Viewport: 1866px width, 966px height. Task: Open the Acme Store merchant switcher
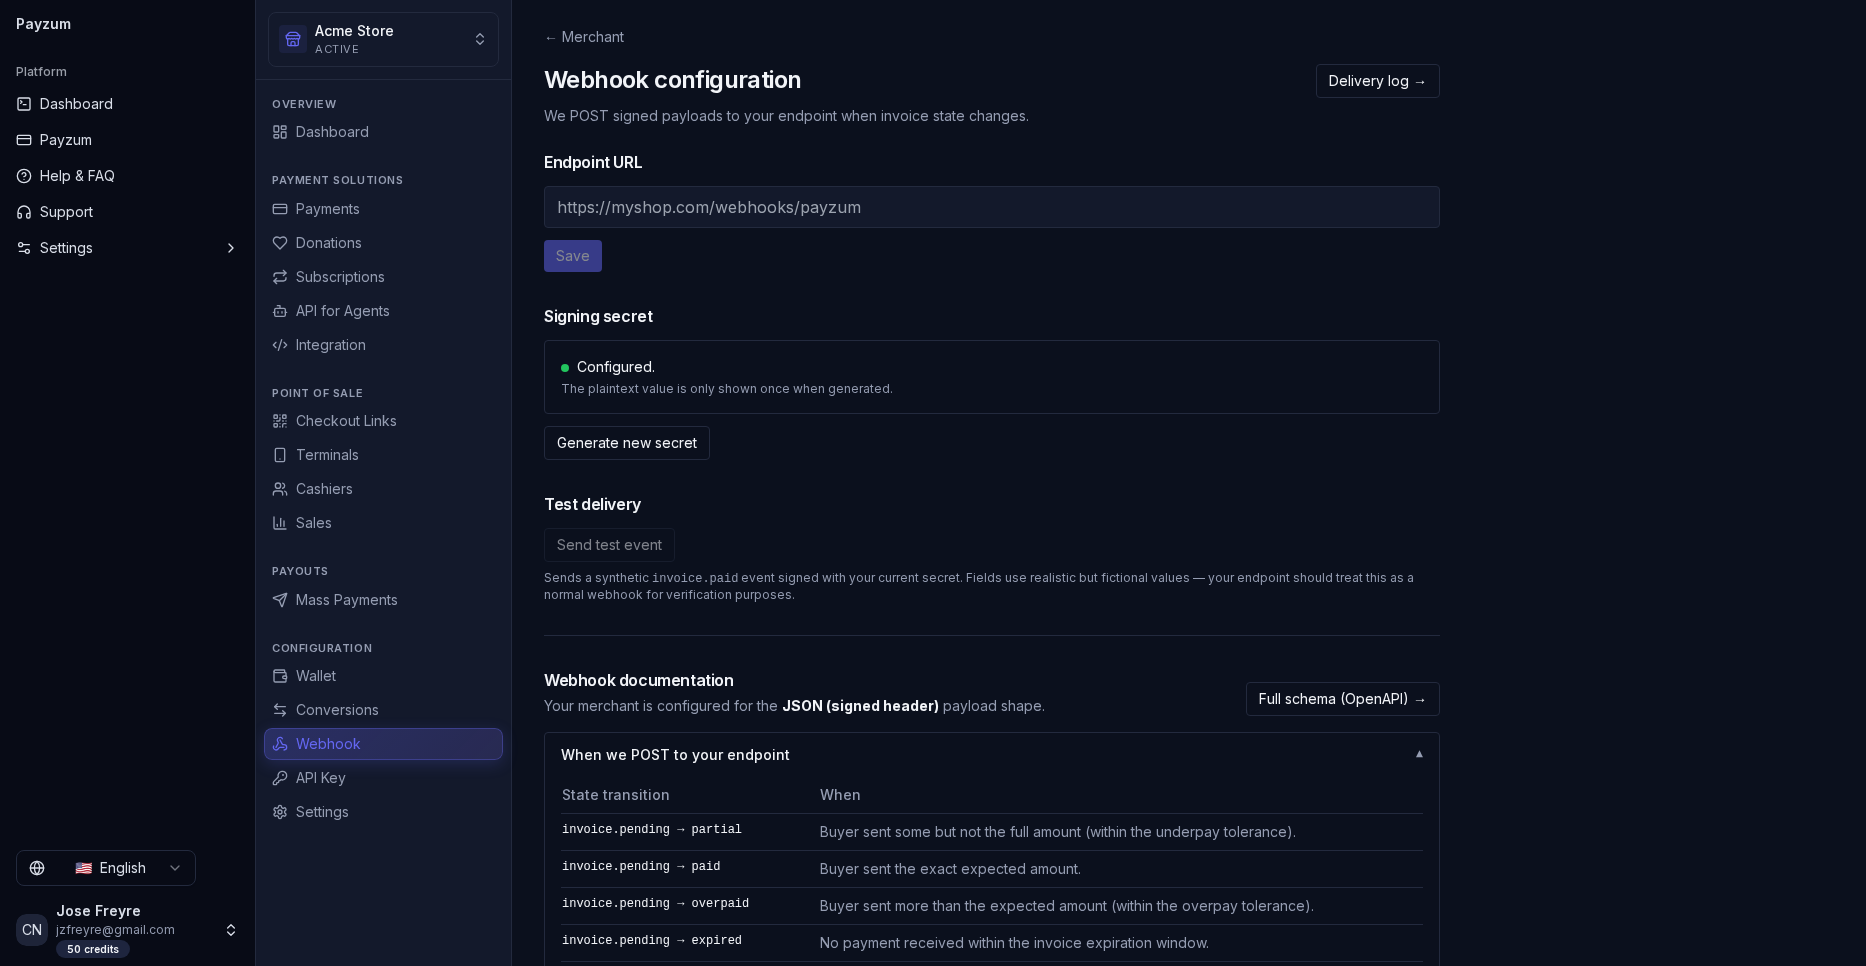[383, 39]
